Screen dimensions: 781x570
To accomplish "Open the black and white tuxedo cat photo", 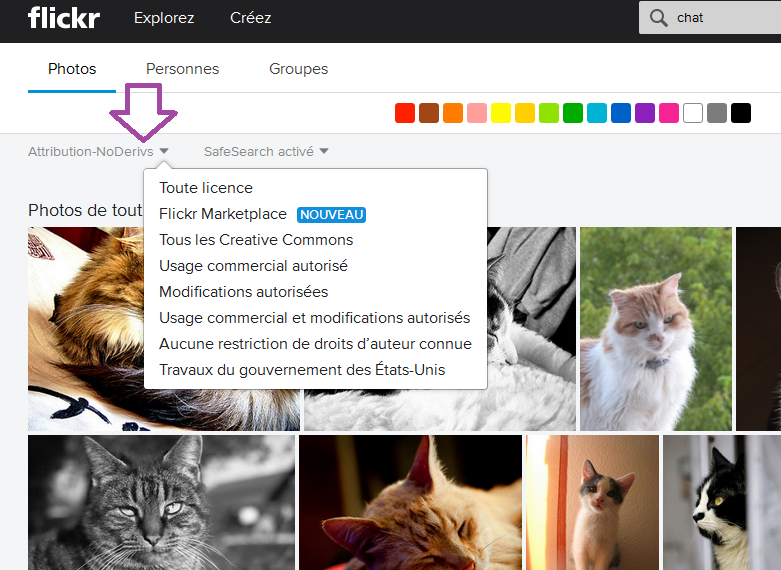I will pyautogui.click(x=722, y=502).
